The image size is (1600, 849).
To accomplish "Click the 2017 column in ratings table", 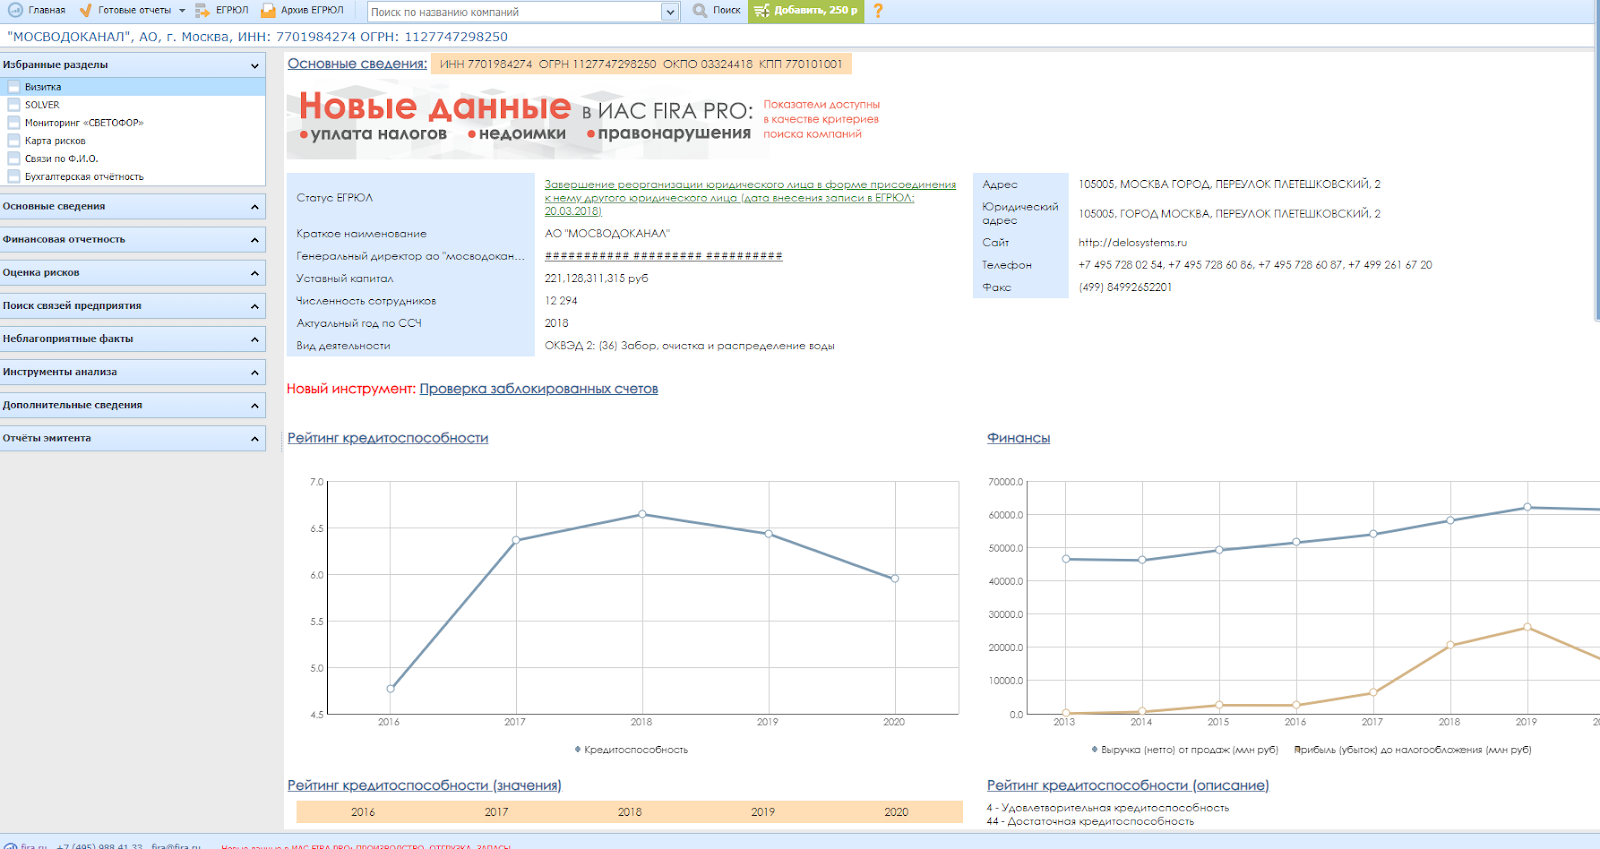I will (496, 812).
